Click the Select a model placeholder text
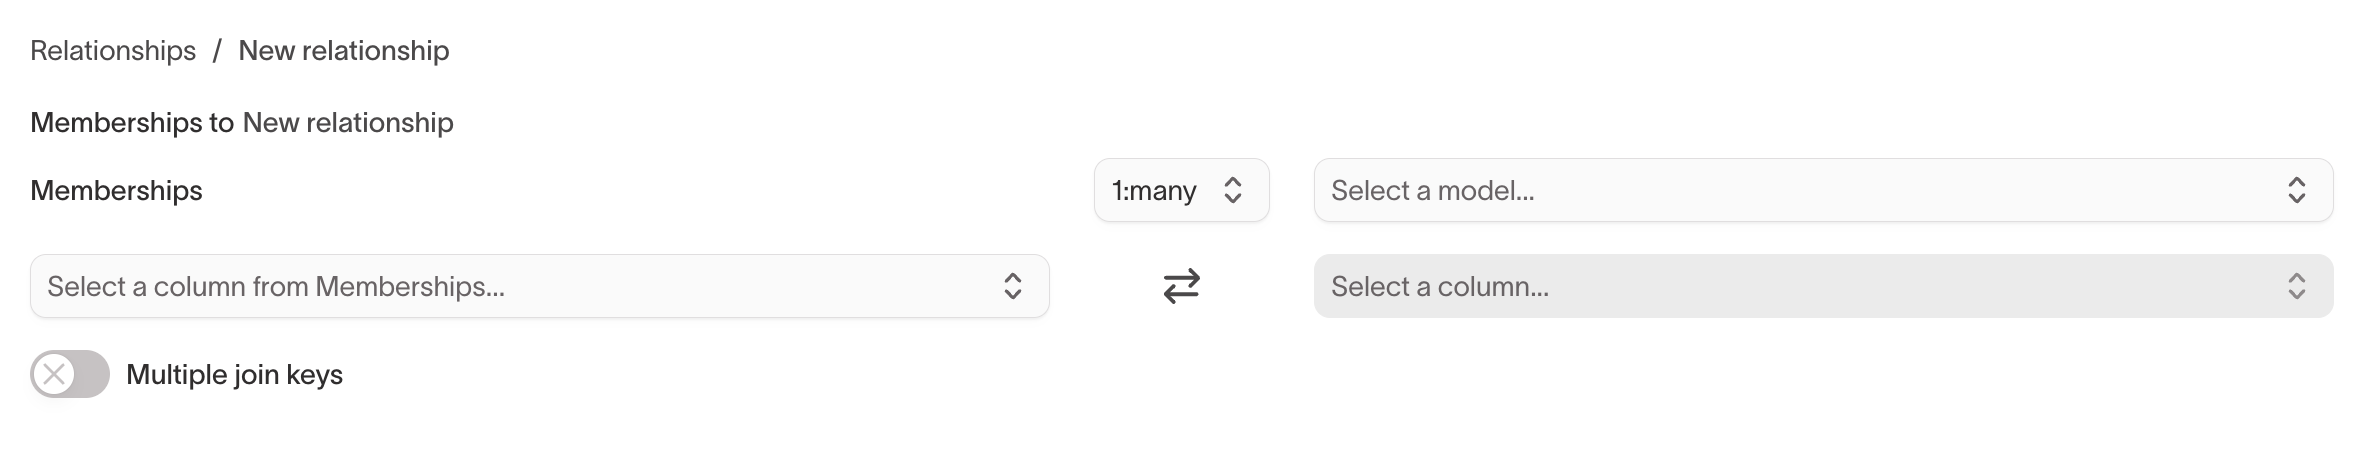This screenshot has width=2372, height=474. pyautogui.click(x=1432, y=191)
